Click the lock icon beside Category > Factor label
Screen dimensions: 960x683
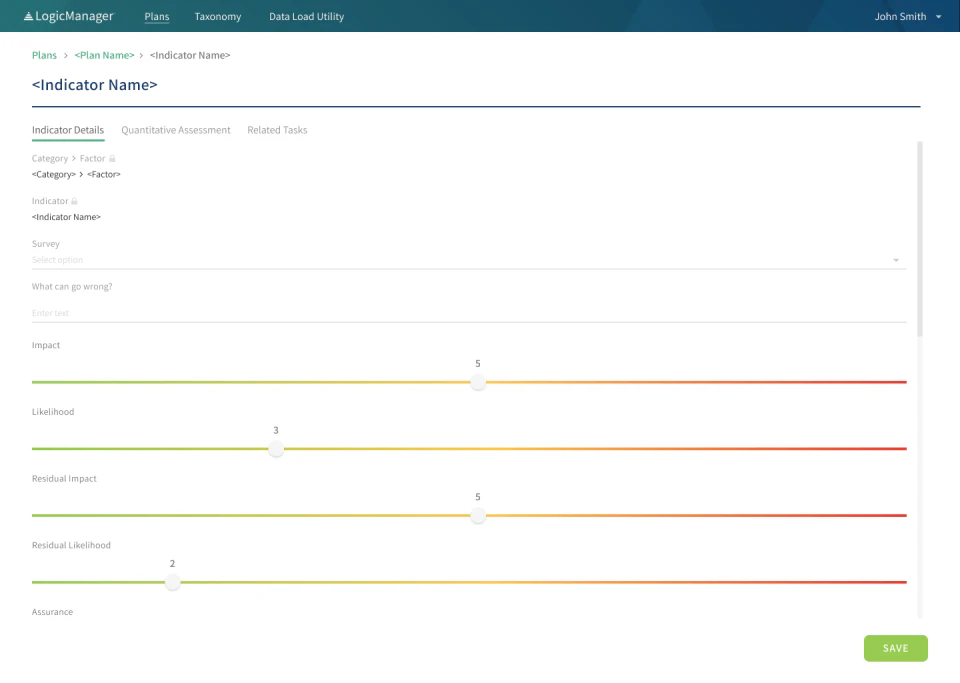pos(112,158)
